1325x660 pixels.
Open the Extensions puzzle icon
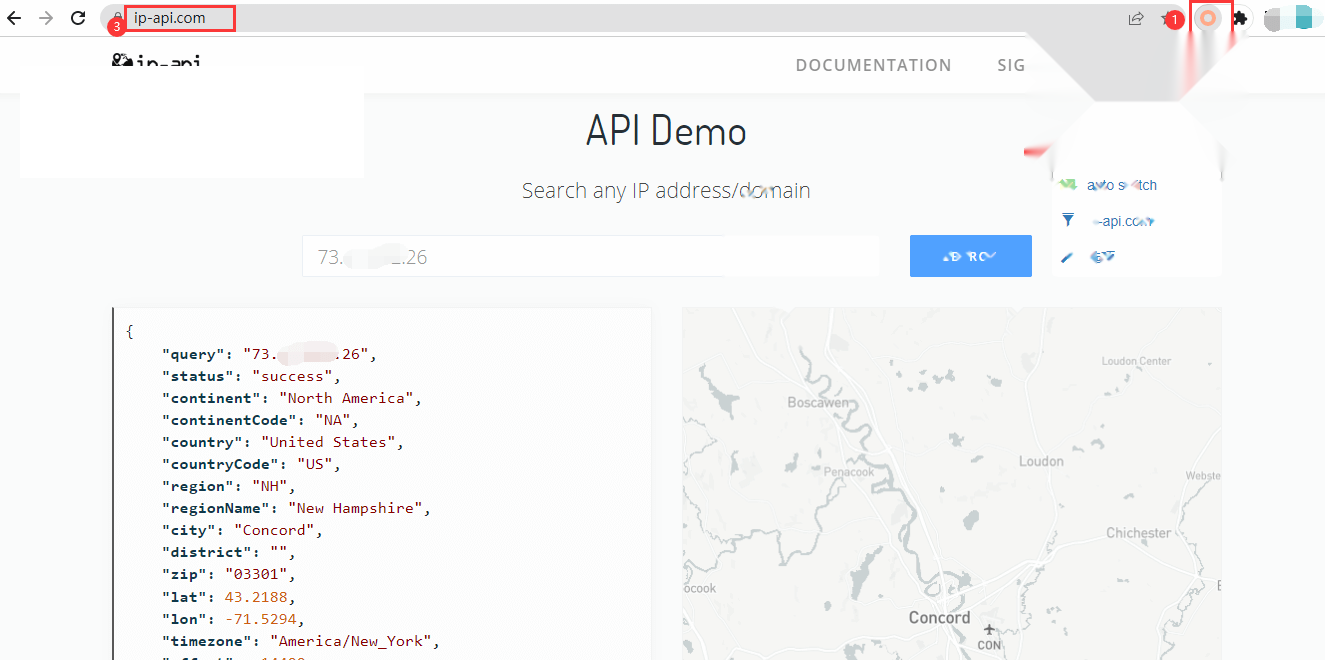[1240, 18]
